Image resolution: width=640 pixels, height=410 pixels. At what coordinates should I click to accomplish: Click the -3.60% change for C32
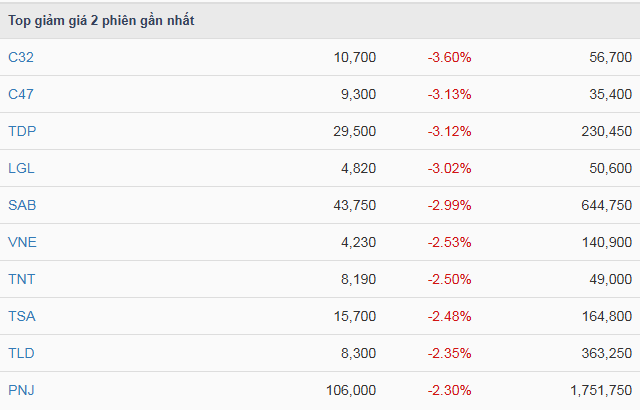[449, 57]
